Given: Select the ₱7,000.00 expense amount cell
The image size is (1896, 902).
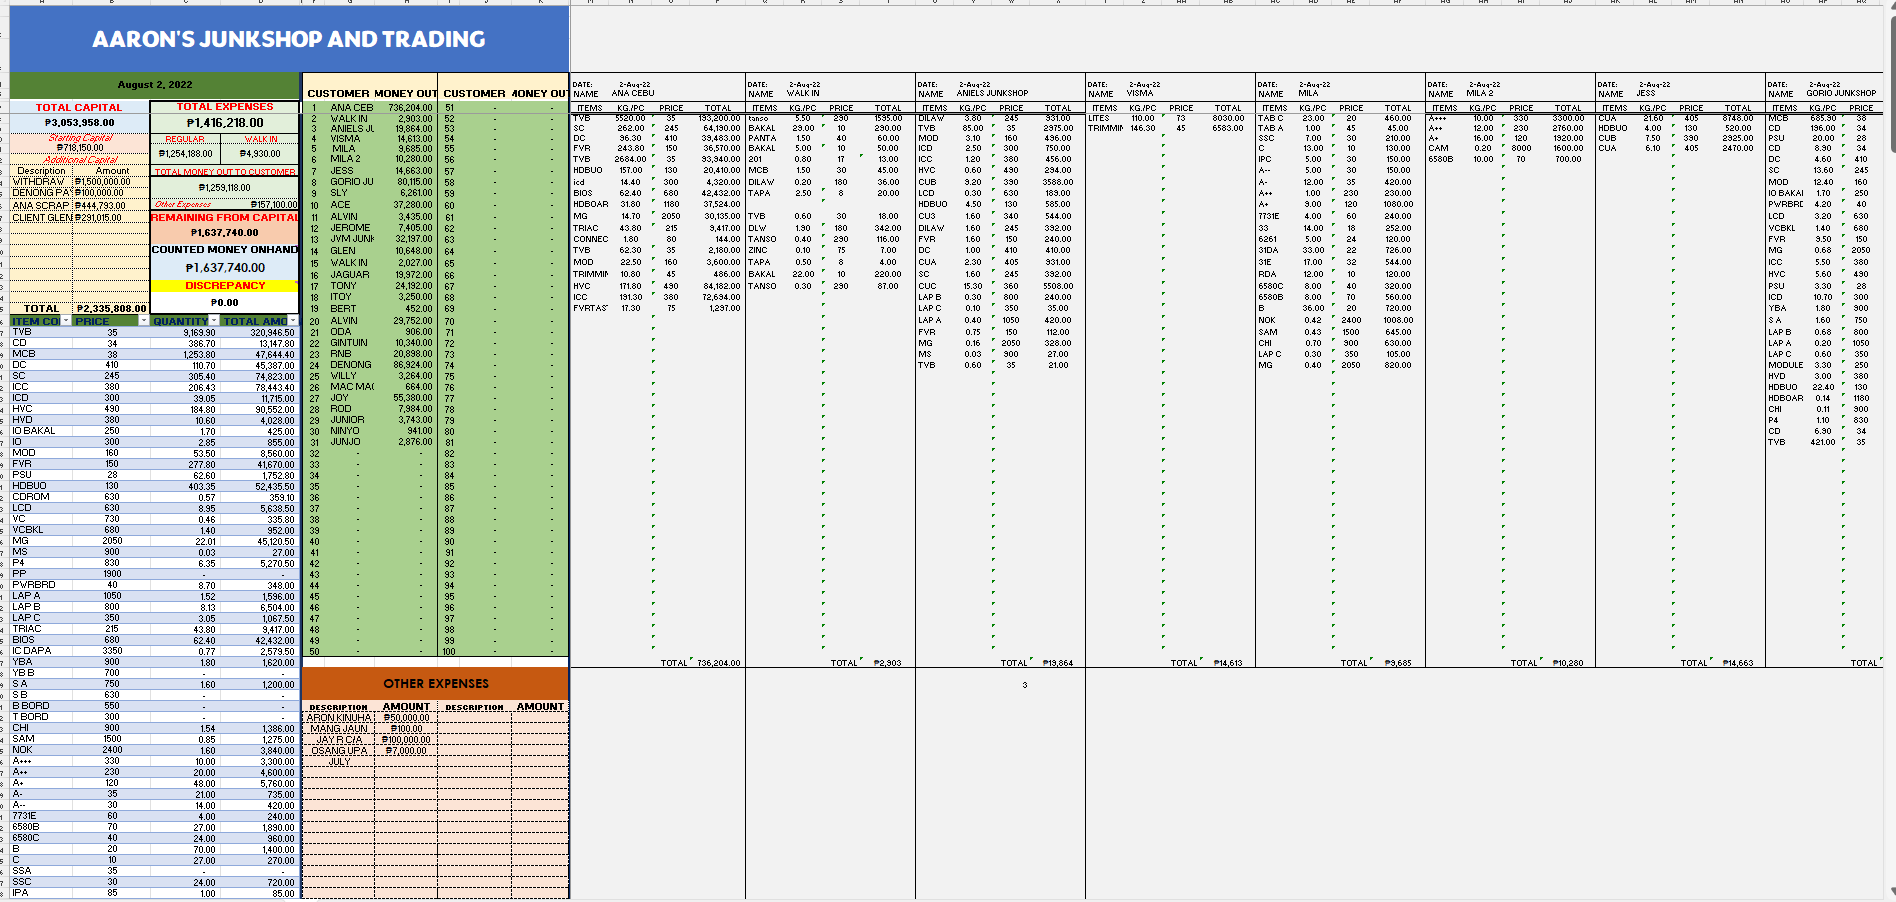Looking at the screenshot, I should (x=405, y=751).
